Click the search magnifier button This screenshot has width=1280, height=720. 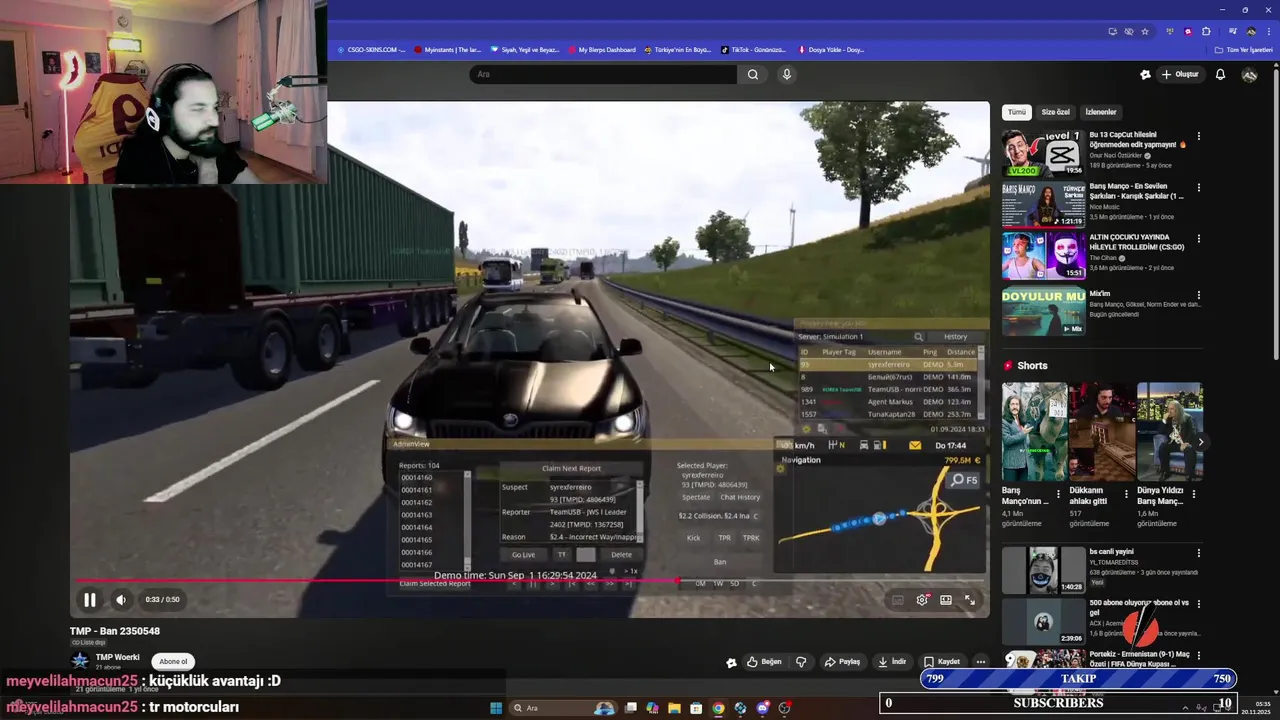coord(753,74)
